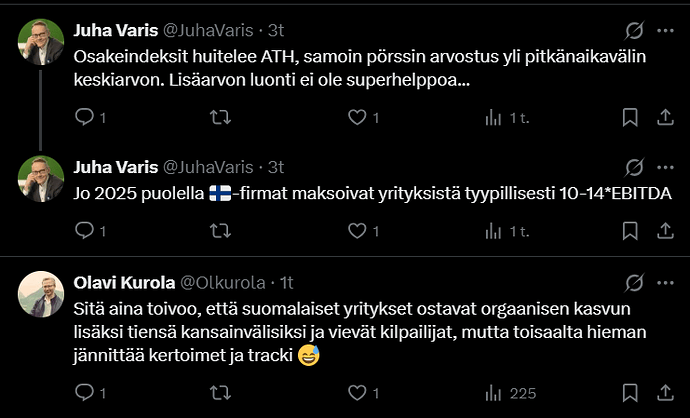Like the first Juha Varis tweet
This screenshot has height=418, width=690.
(363, 117)
